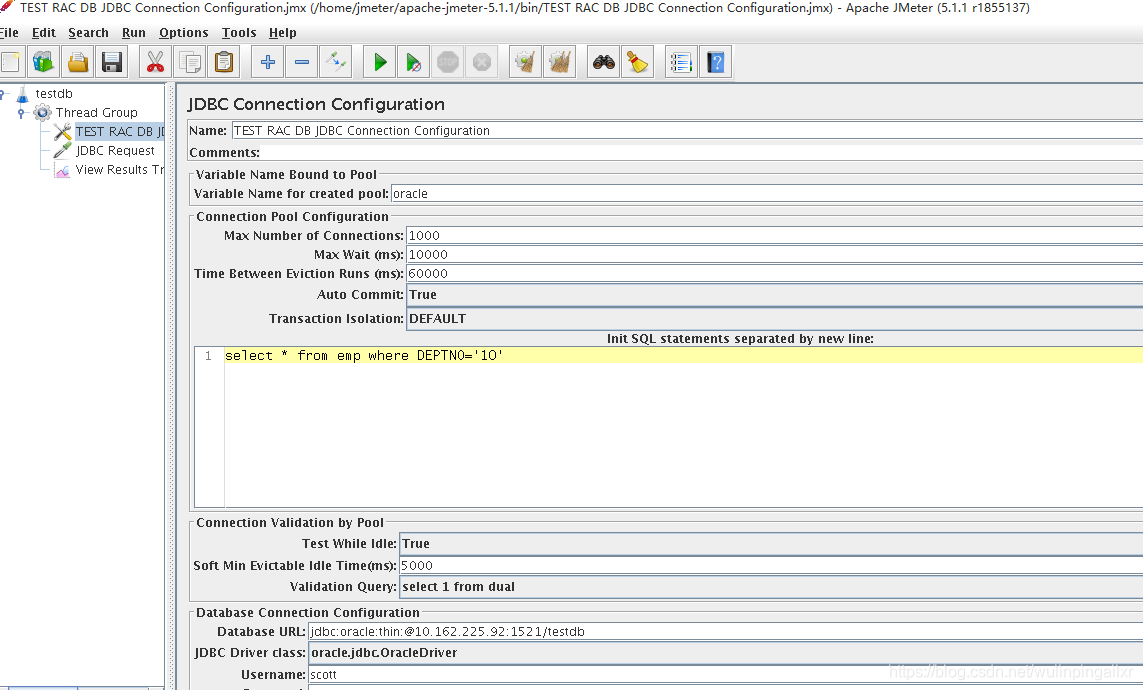Click the Comments field
The width and height of the screenshot is (1143, 690).
(702, 152)
